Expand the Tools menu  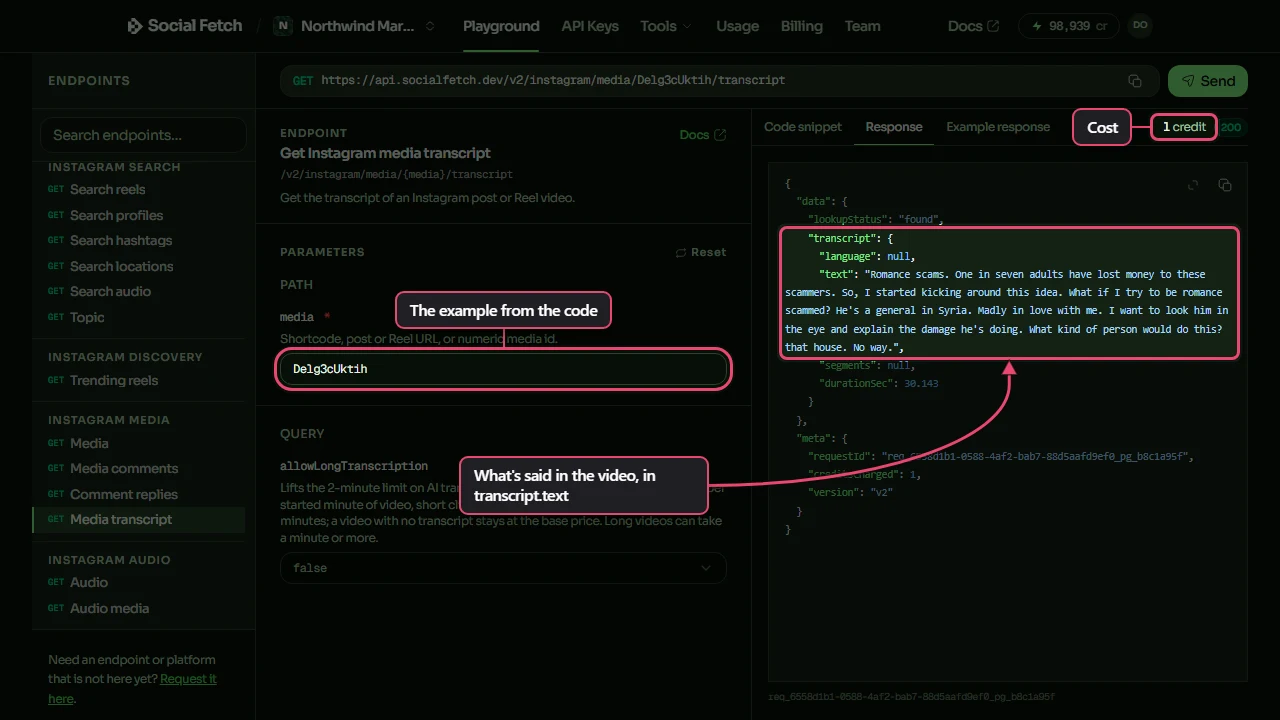tap(666, 26)
